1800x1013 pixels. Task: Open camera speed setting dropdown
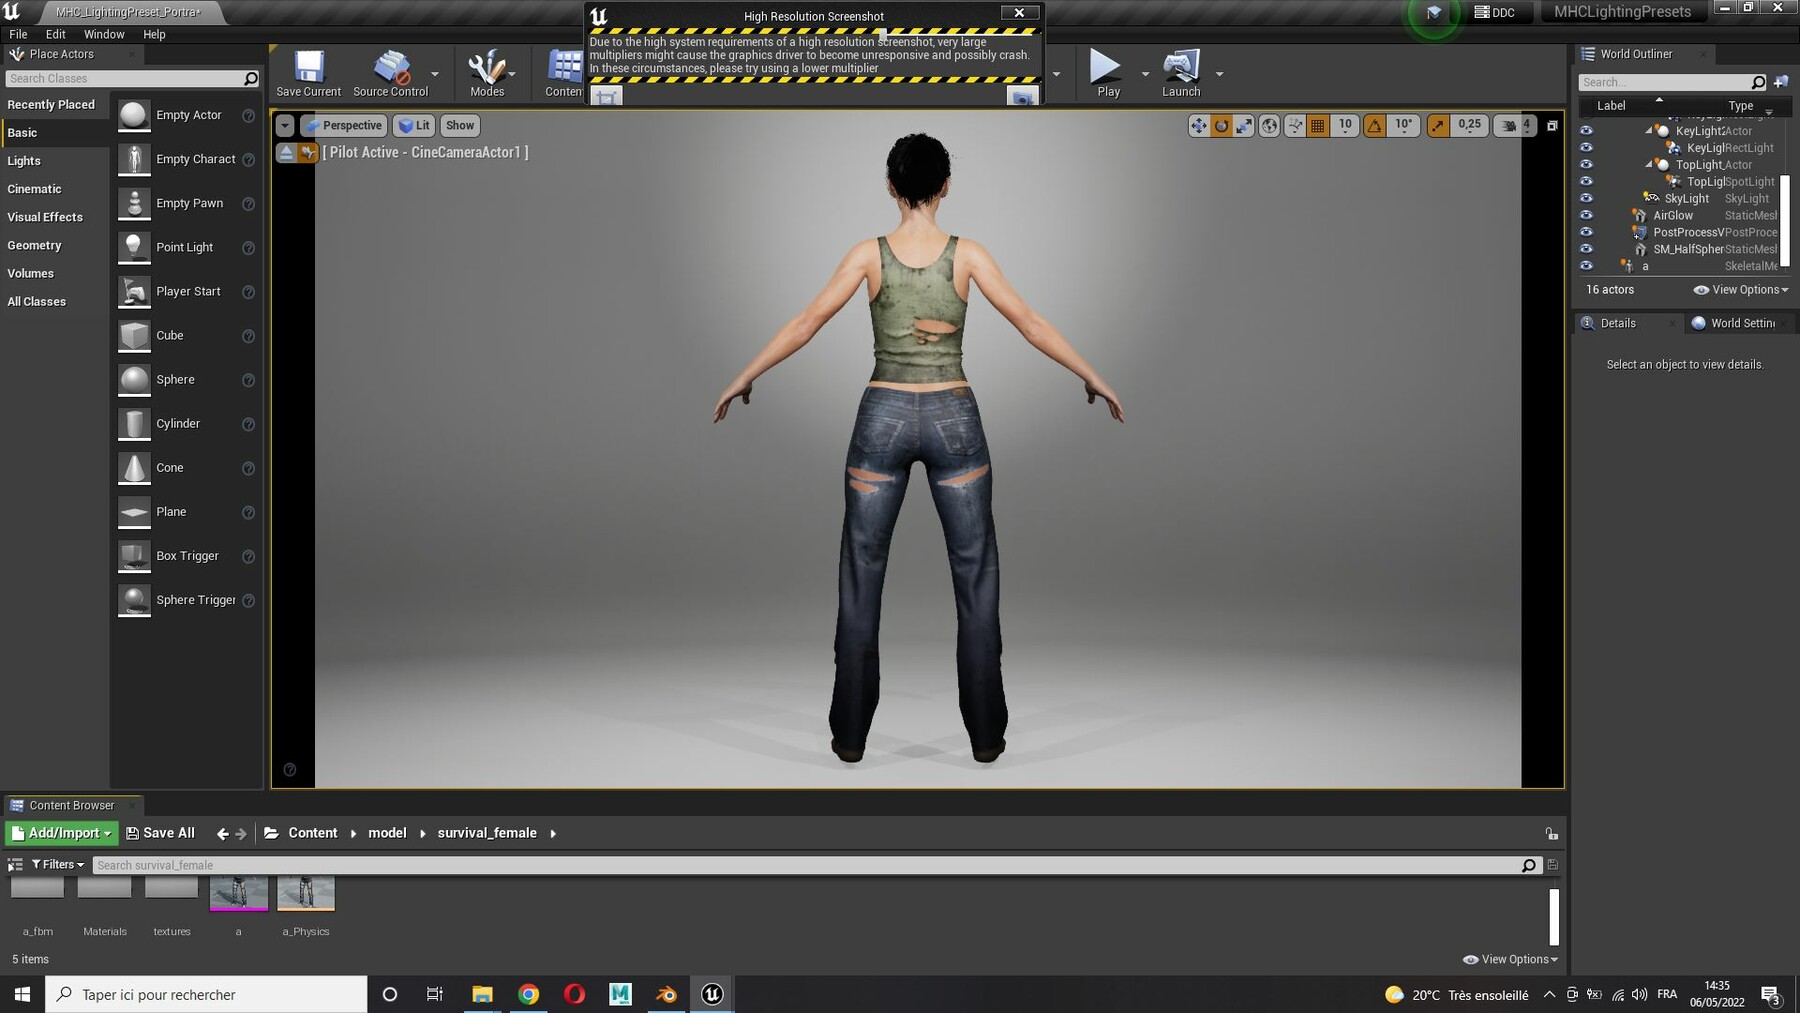[x=1515, y=125]
